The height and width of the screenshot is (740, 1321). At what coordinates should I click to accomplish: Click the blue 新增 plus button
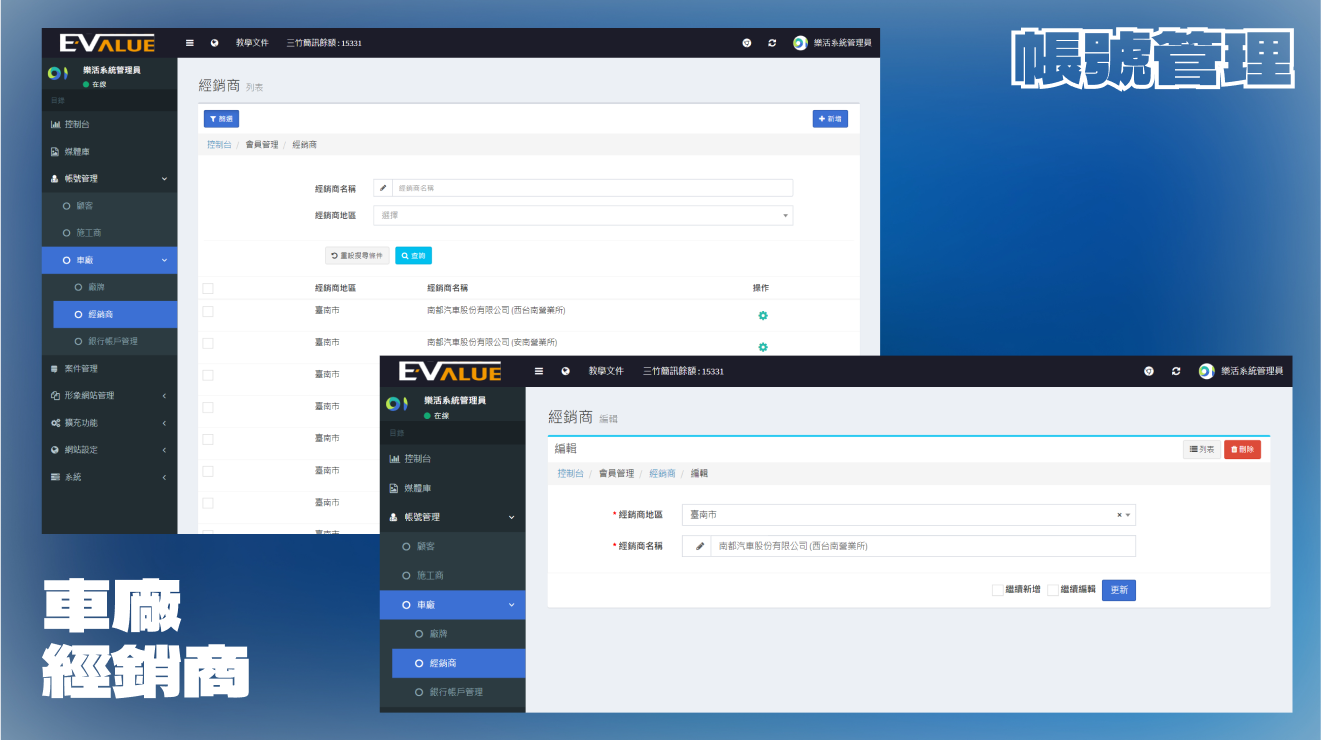(x=830, y=119)
